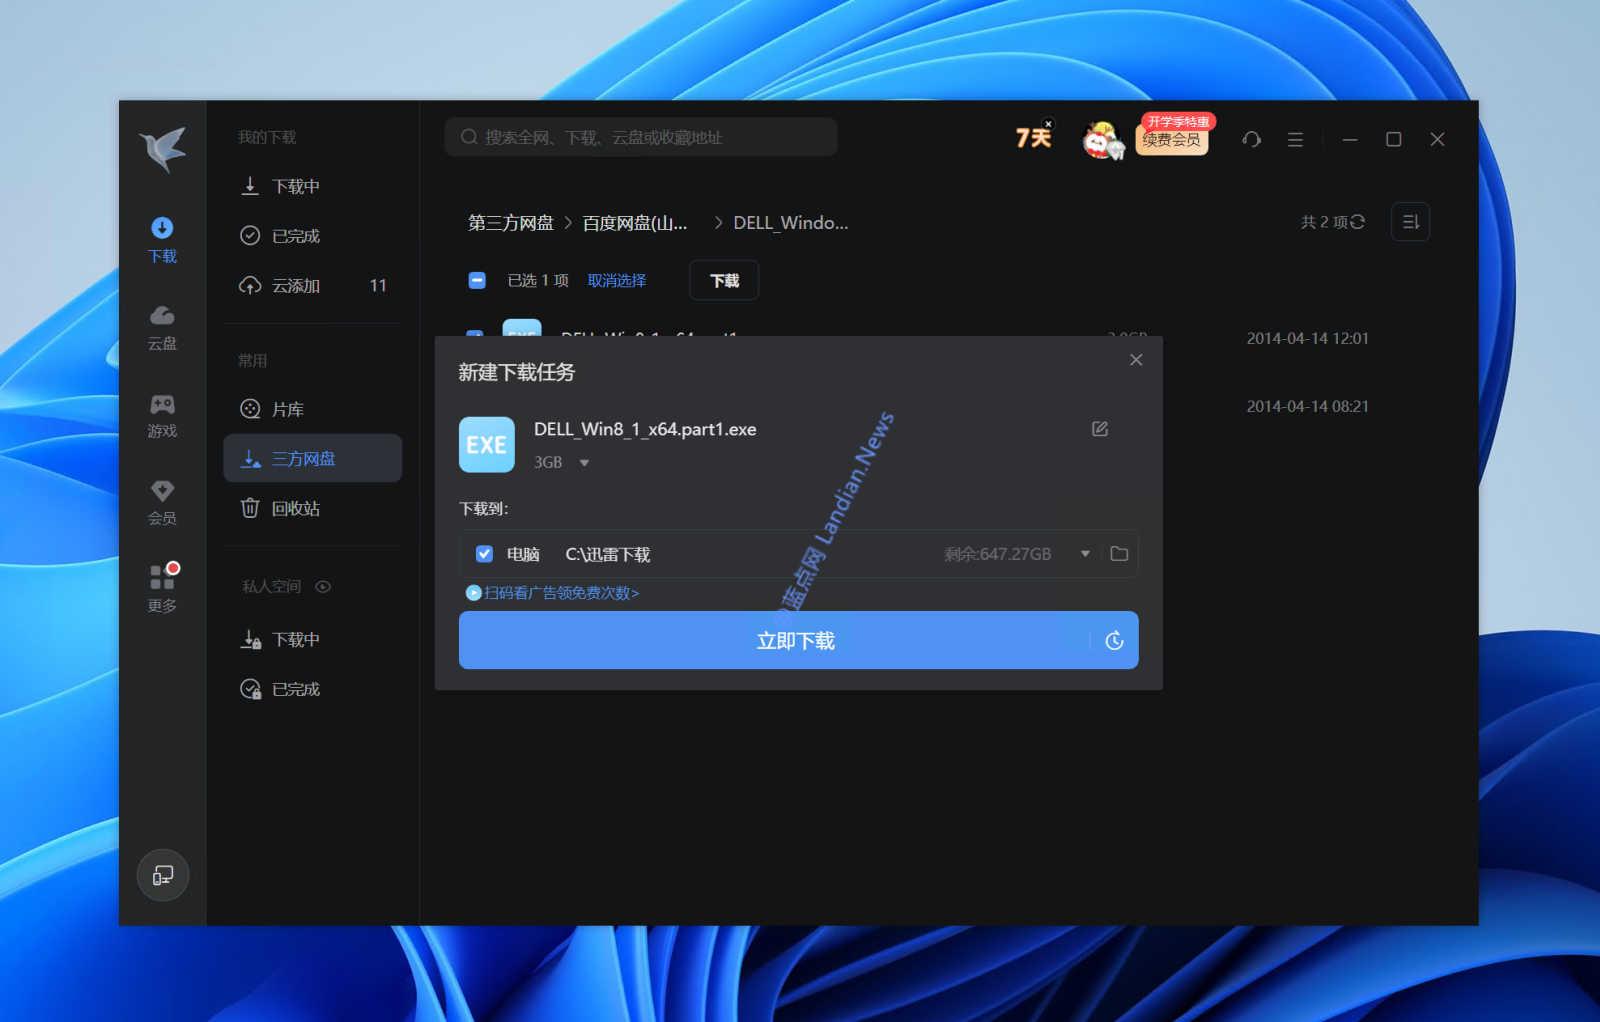Click 扫码看广告领免费次数 link

pos(552,593)
